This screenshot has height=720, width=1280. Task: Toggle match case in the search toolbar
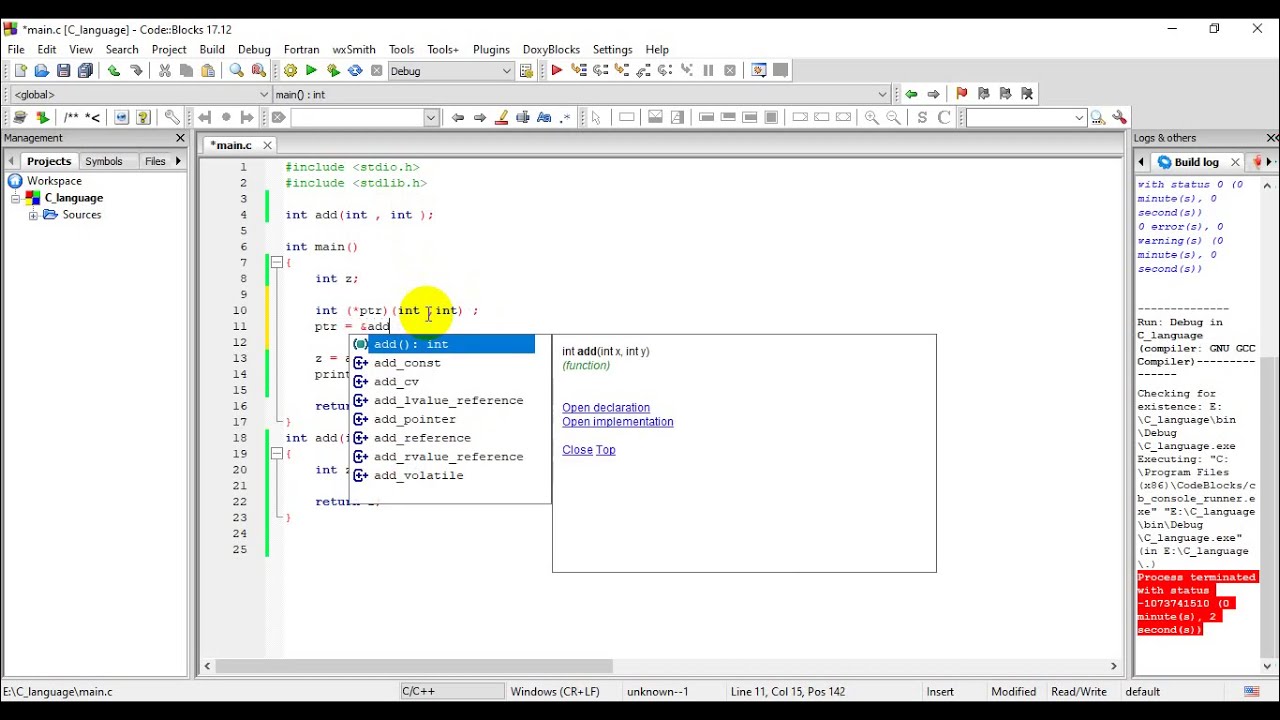click(544, 118)
